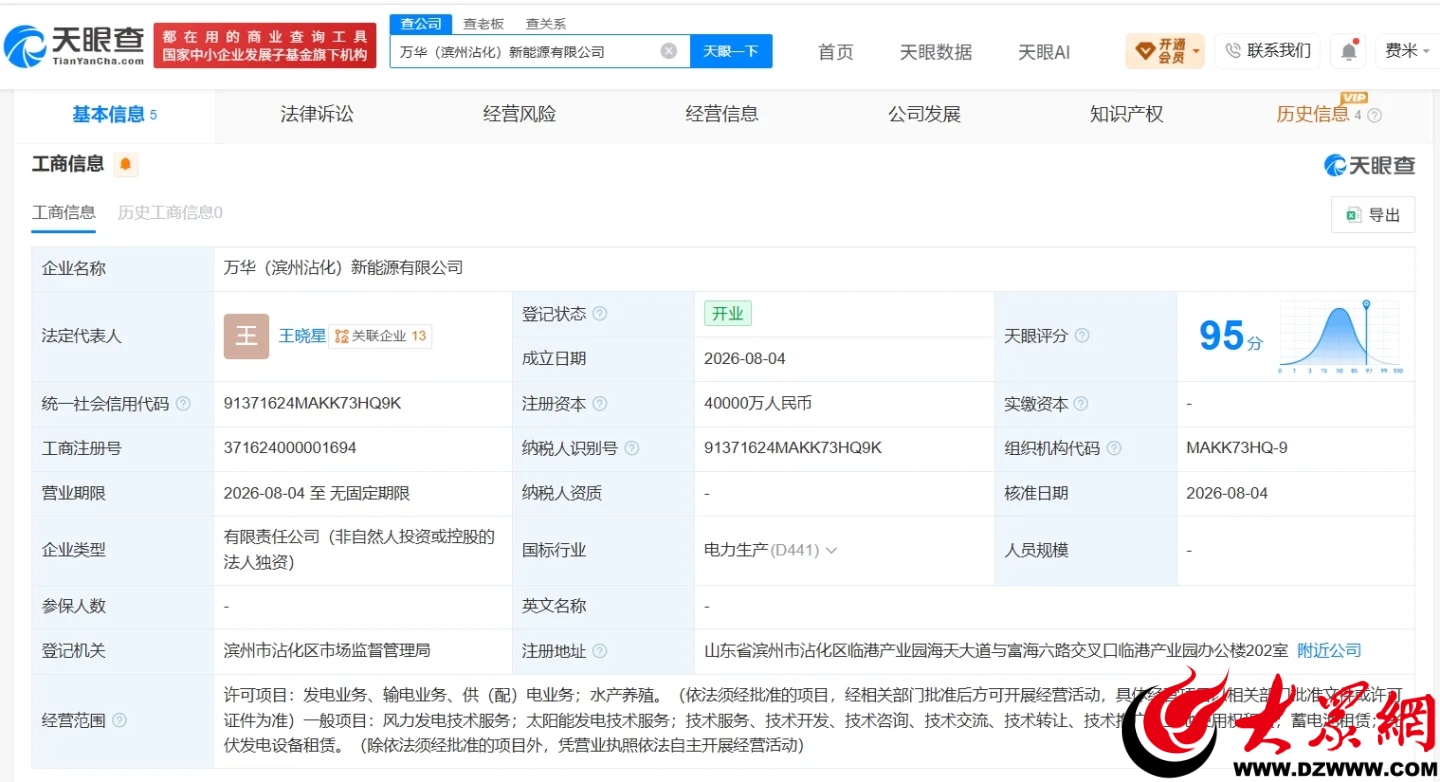Switch to the 查老板 search tab
This screenshot has width=1440, height=782.
484,24
